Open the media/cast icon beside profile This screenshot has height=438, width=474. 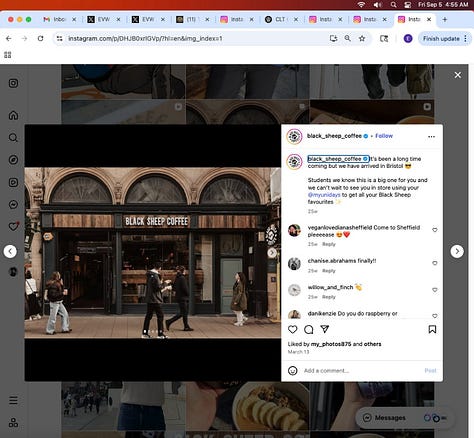(384, 39)
